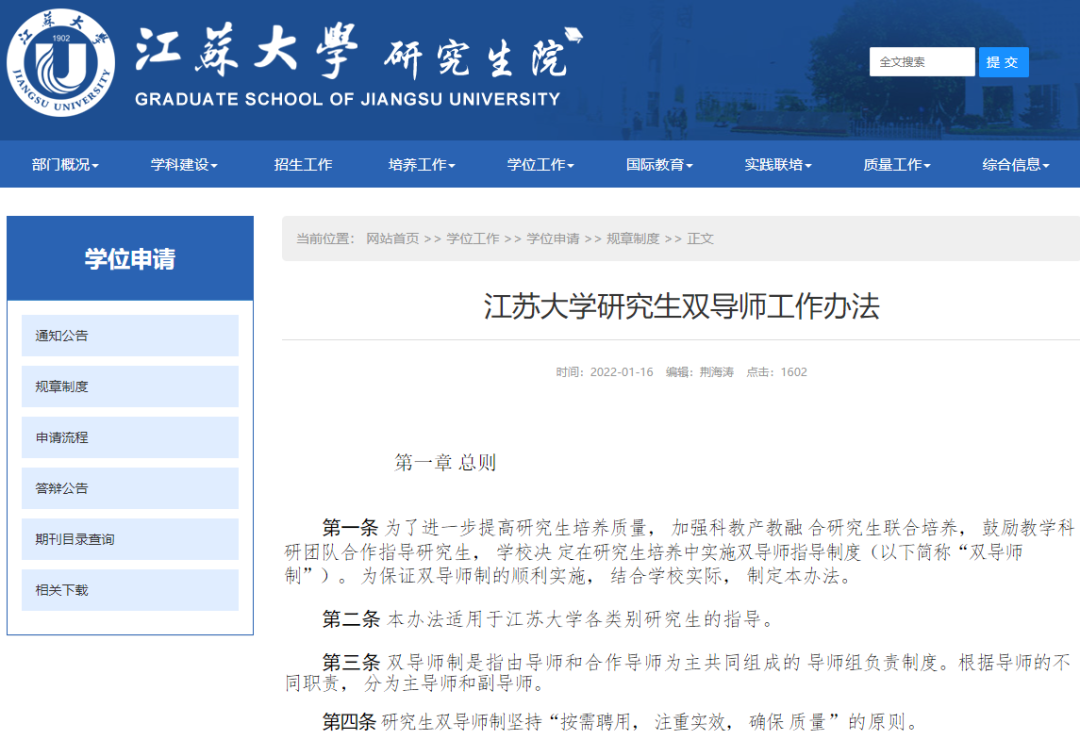Click the 相关下载 sidebar link
1080x740 pixels.
coord(129,590)
